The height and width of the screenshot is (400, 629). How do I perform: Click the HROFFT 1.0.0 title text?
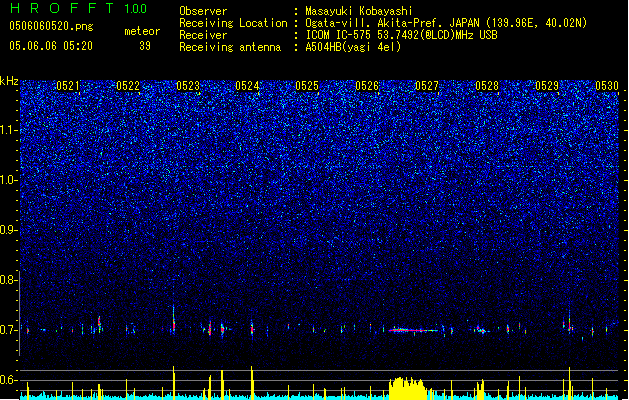pos(79,8)
